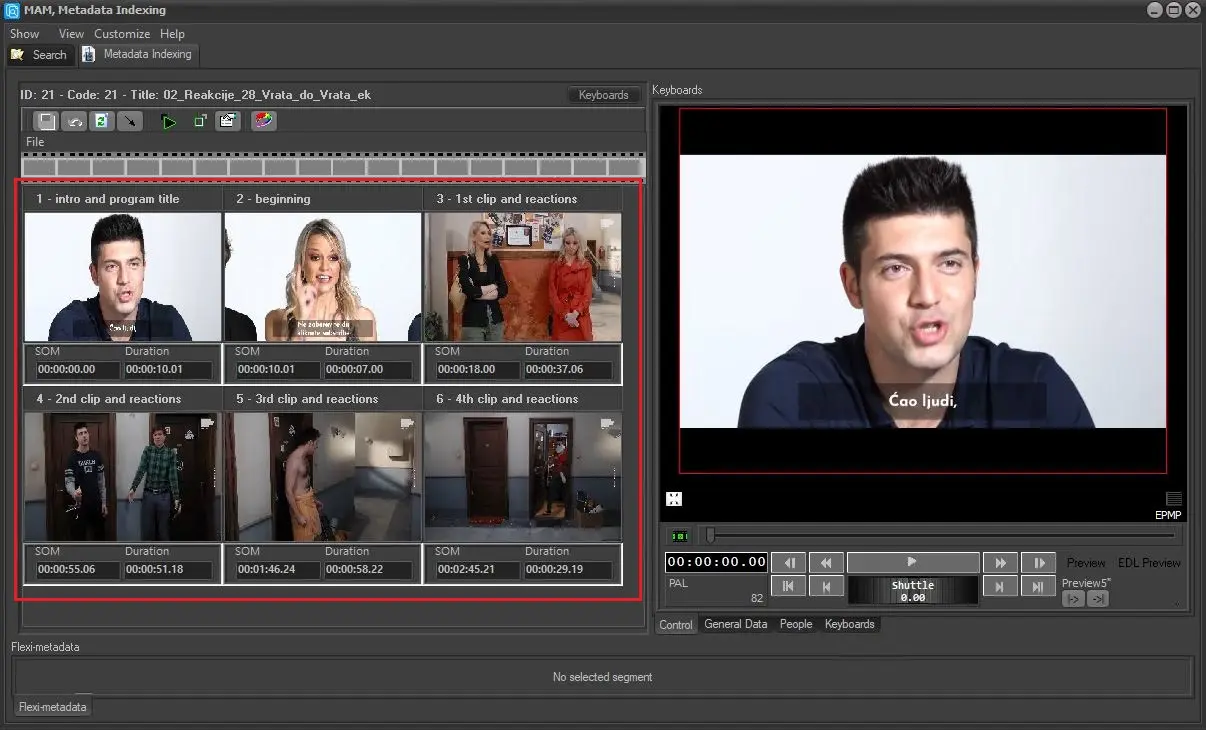The image size is (1206, 730).
Task: Toggle fullscreen icon below the video
Action: click(x=674, y=499)
